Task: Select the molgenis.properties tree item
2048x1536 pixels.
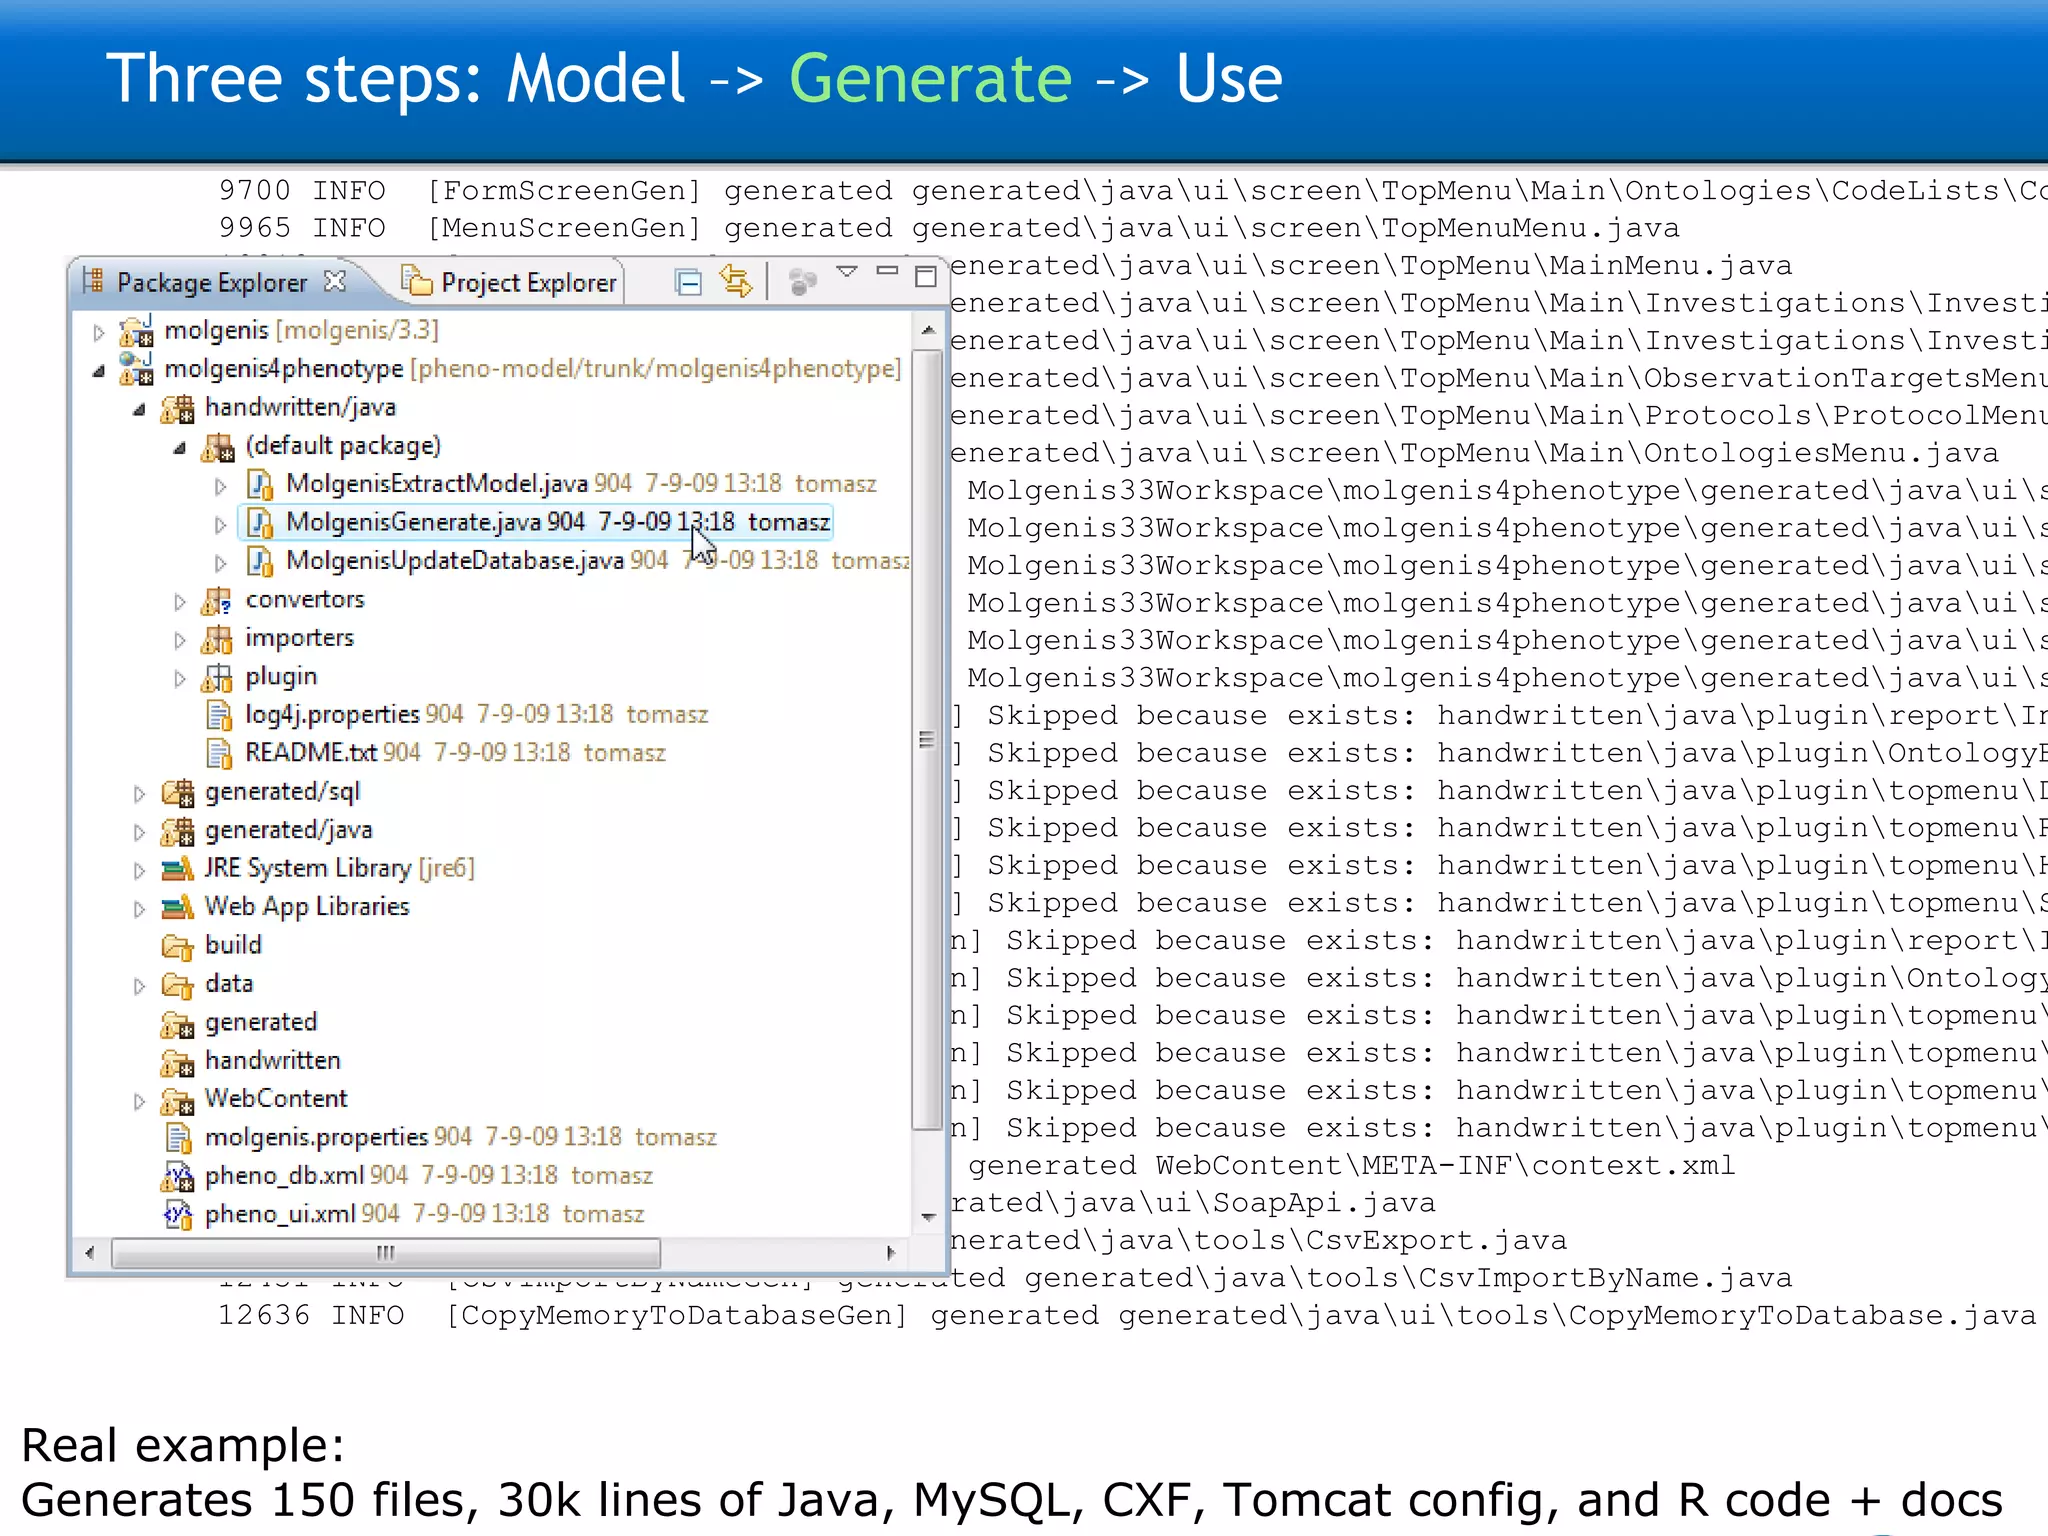Action: pos(439,1139)
